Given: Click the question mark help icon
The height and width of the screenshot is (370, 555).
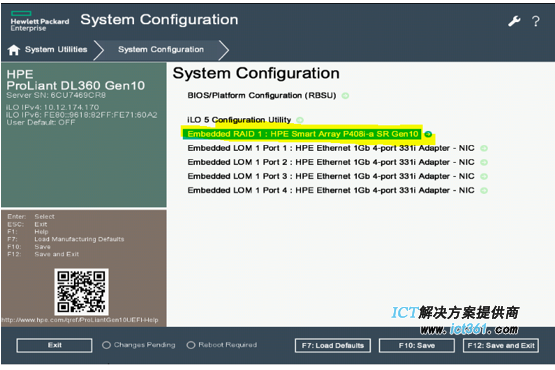Looking at the screenshot, I should [536, 22].
